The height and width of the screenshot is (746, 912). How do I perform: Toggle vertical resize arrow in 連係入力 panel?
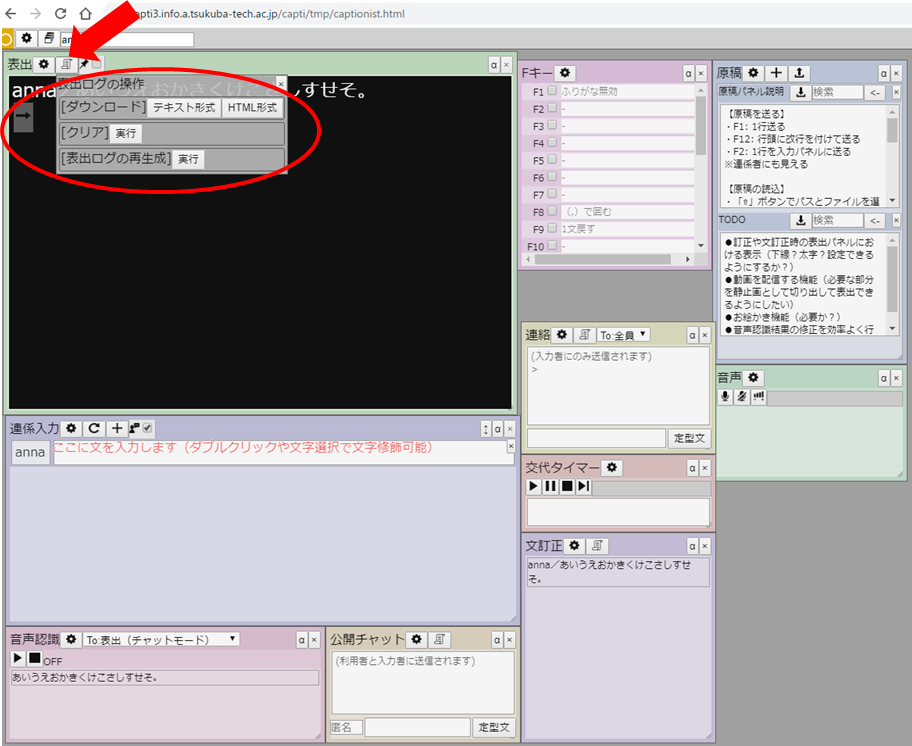point(486,429)
